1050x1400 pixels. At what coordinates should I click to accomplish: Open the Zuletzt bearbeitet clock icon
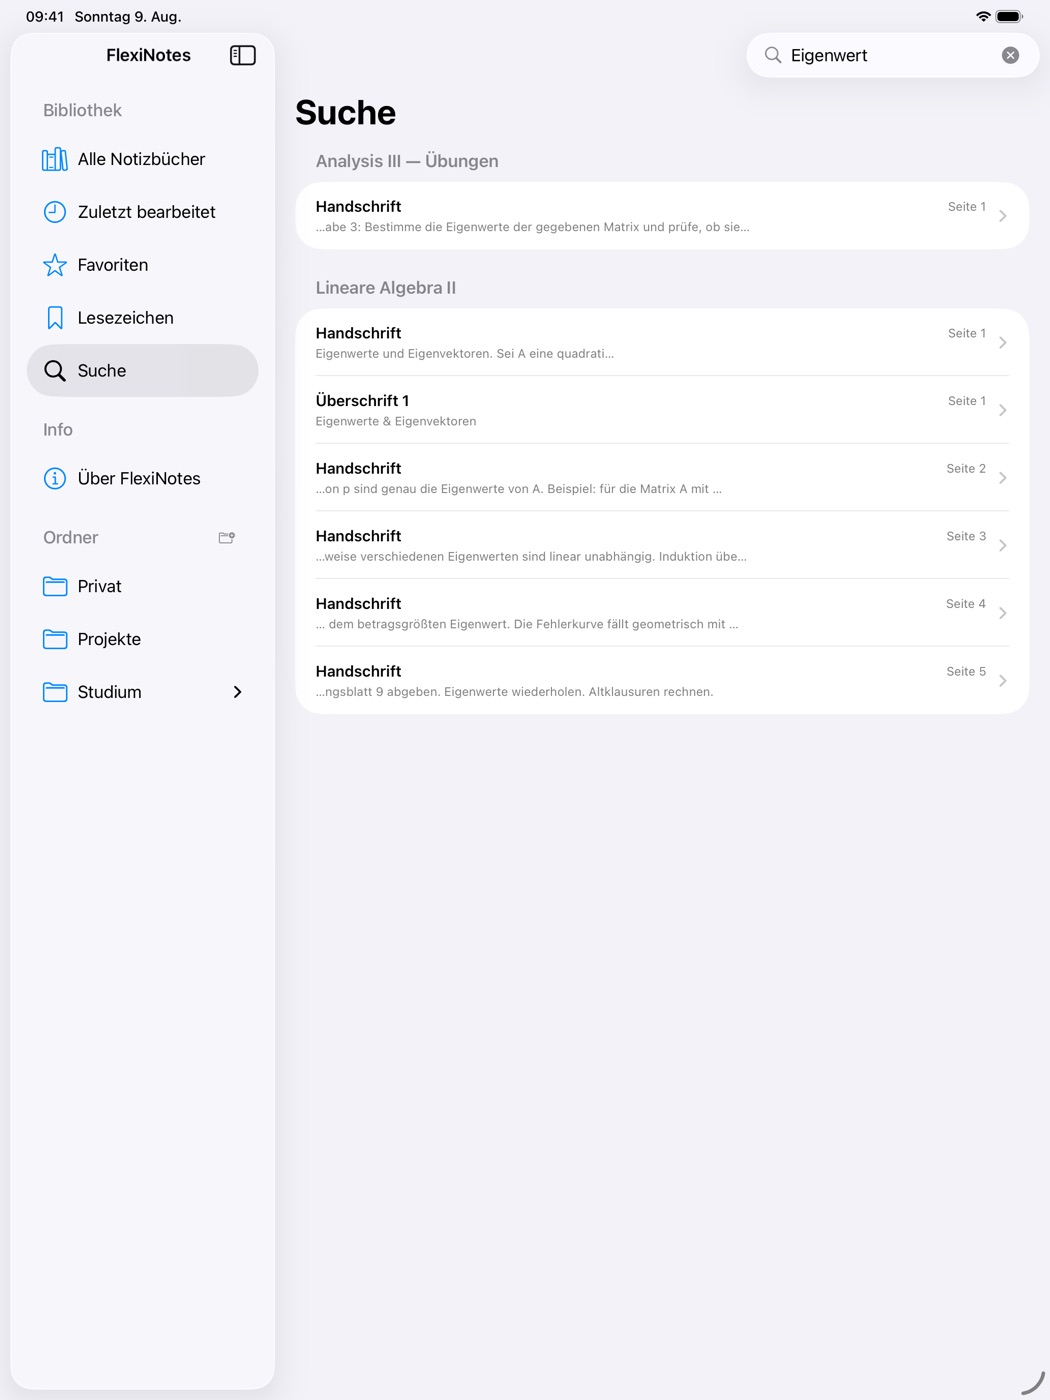pyautogui.click(x=55, y=212)
